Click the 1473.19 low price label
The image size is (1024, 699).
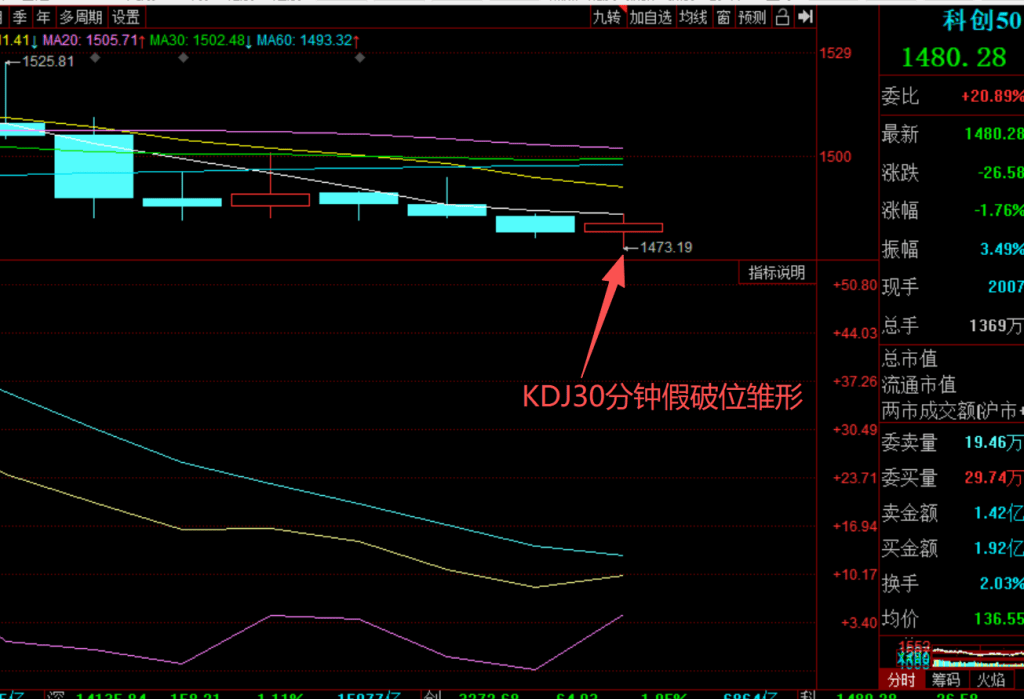coord(666,246)
